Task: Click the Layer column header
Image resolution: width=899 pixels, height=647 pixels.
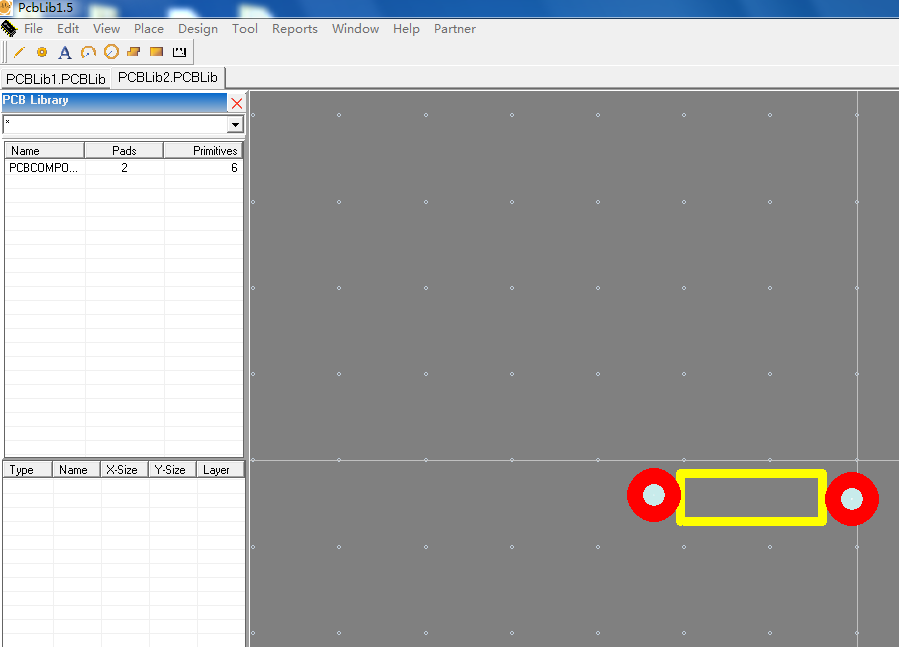Action: coord(217,470)
